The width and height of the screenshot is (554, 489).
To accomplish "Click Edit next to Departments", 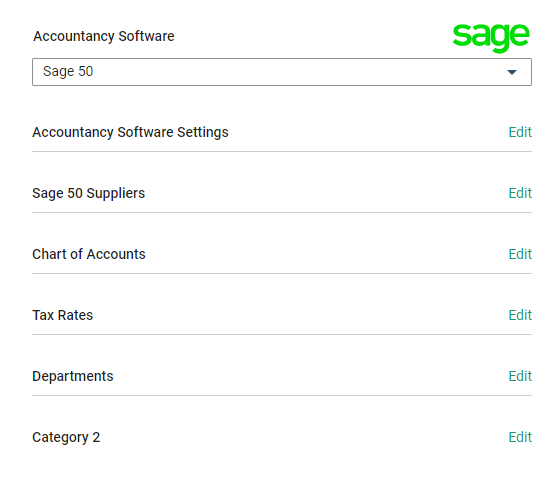I will click(520, 376).
